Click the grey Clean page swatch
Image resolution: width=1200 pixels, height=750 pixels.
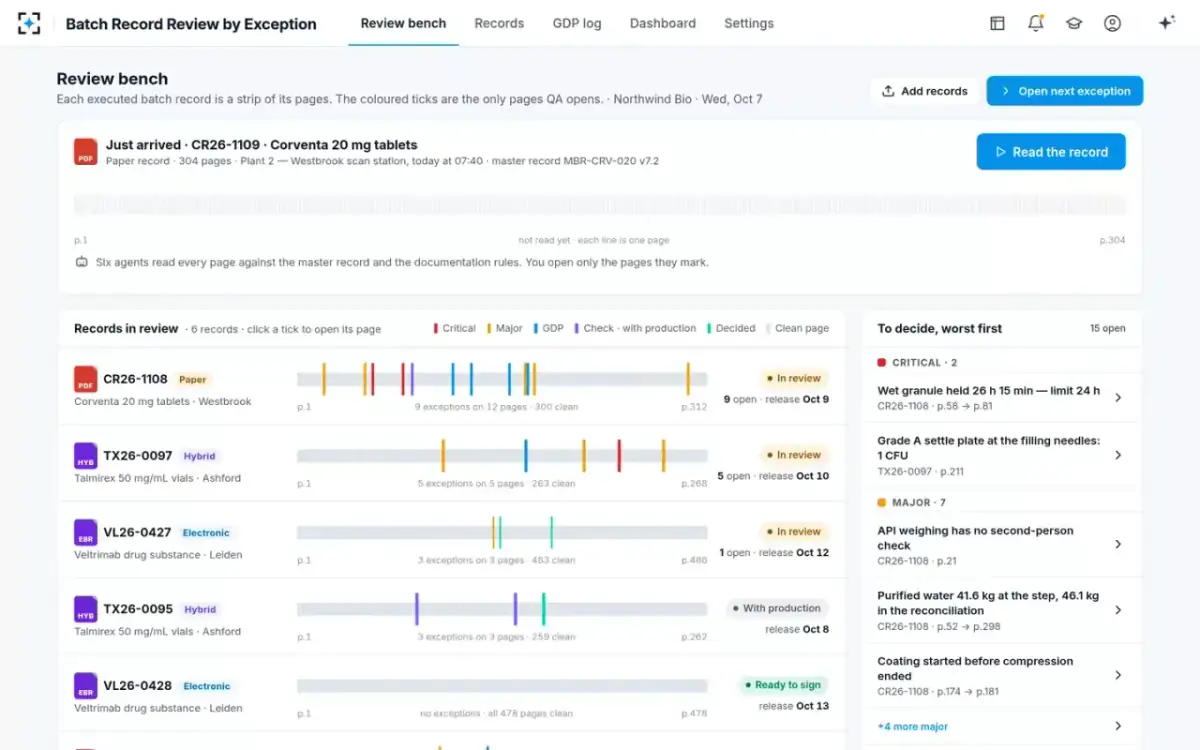click(769, 328)
